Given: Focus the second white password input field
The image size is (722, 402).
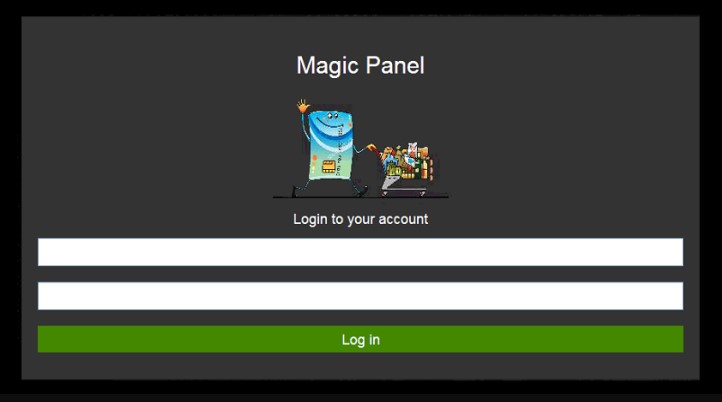Looking at the screenshot, I should (x=361, y=296).
